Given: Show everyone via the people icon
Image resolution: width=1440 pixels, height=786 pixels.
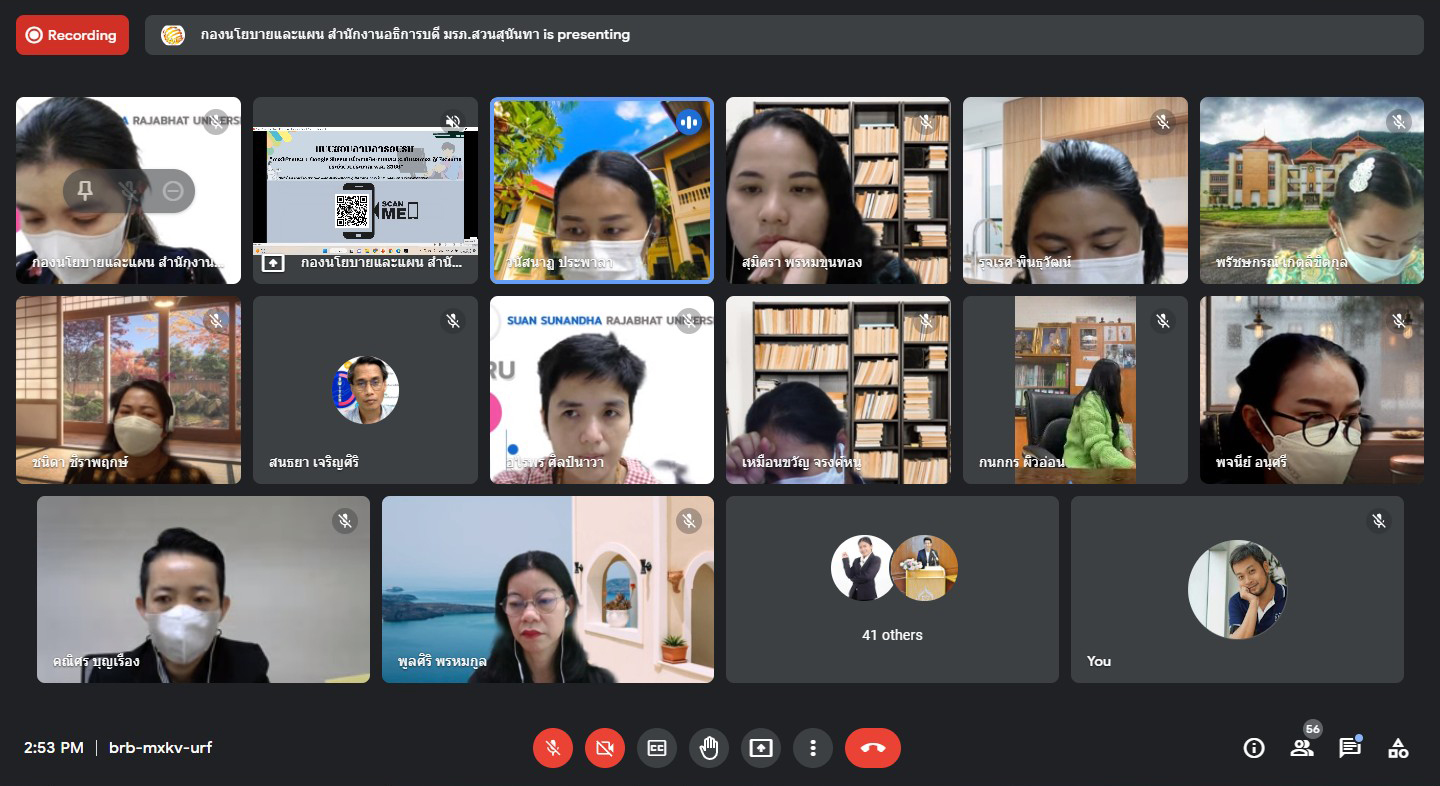Looking at the screenshot, I should coord(1302,748).
